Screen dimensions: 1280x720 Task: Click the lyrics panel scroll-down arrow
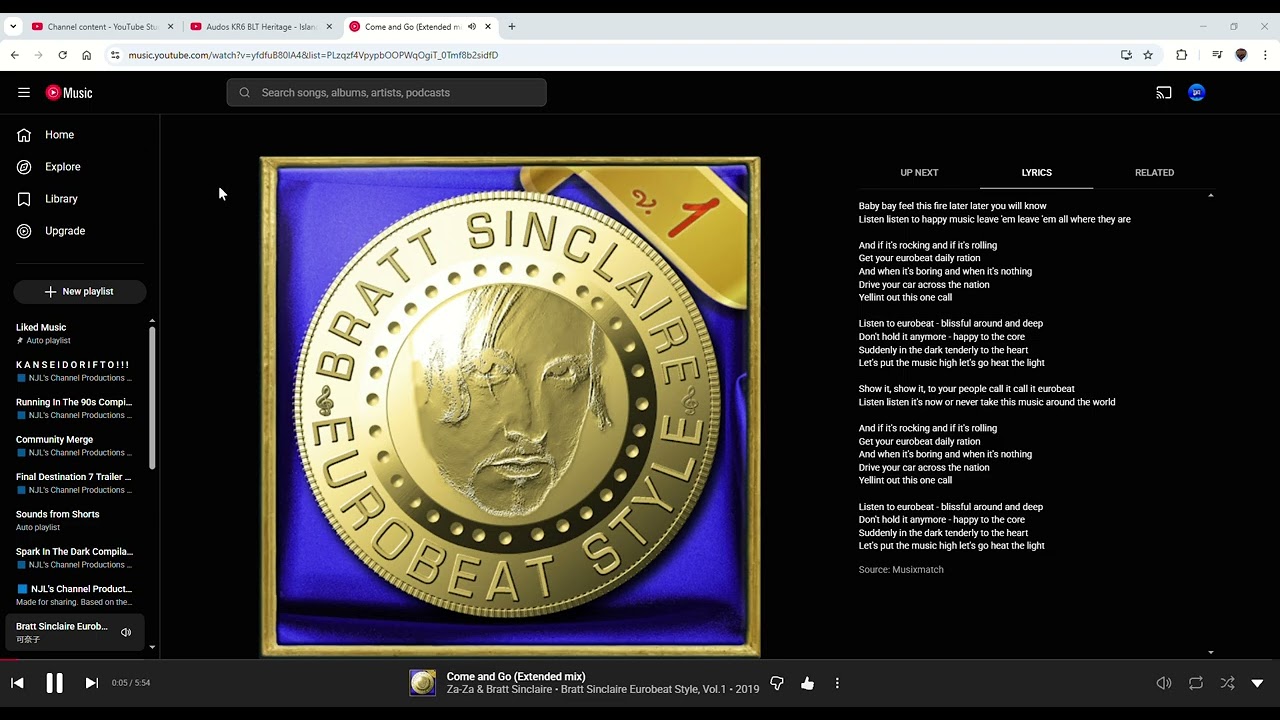(1211, 653)
